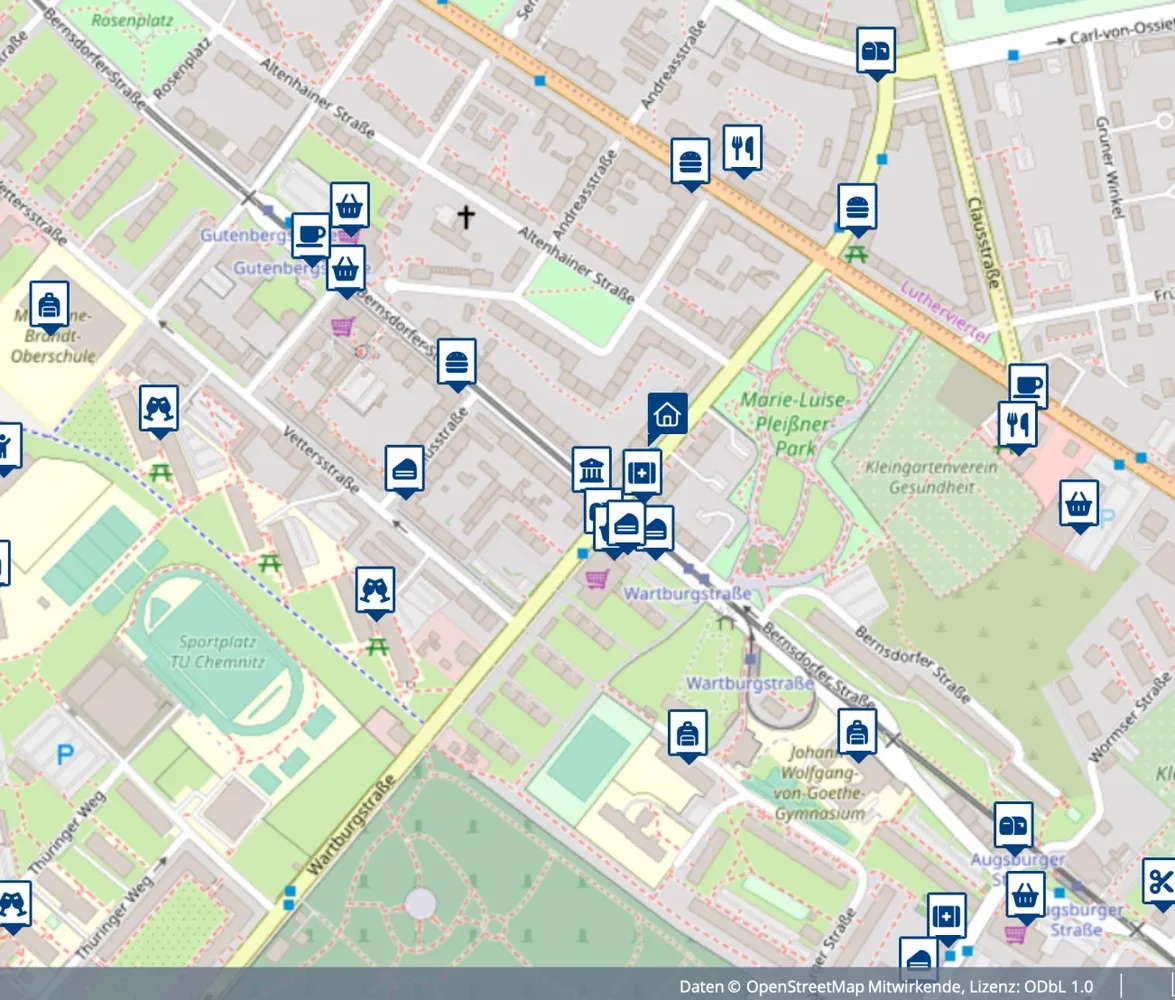The width and height of the screenshot is (1175, 1000).
Task: Click the cake marker between Vettersstraße and Bernsdorfer Straße
Action: click(405, 469)
